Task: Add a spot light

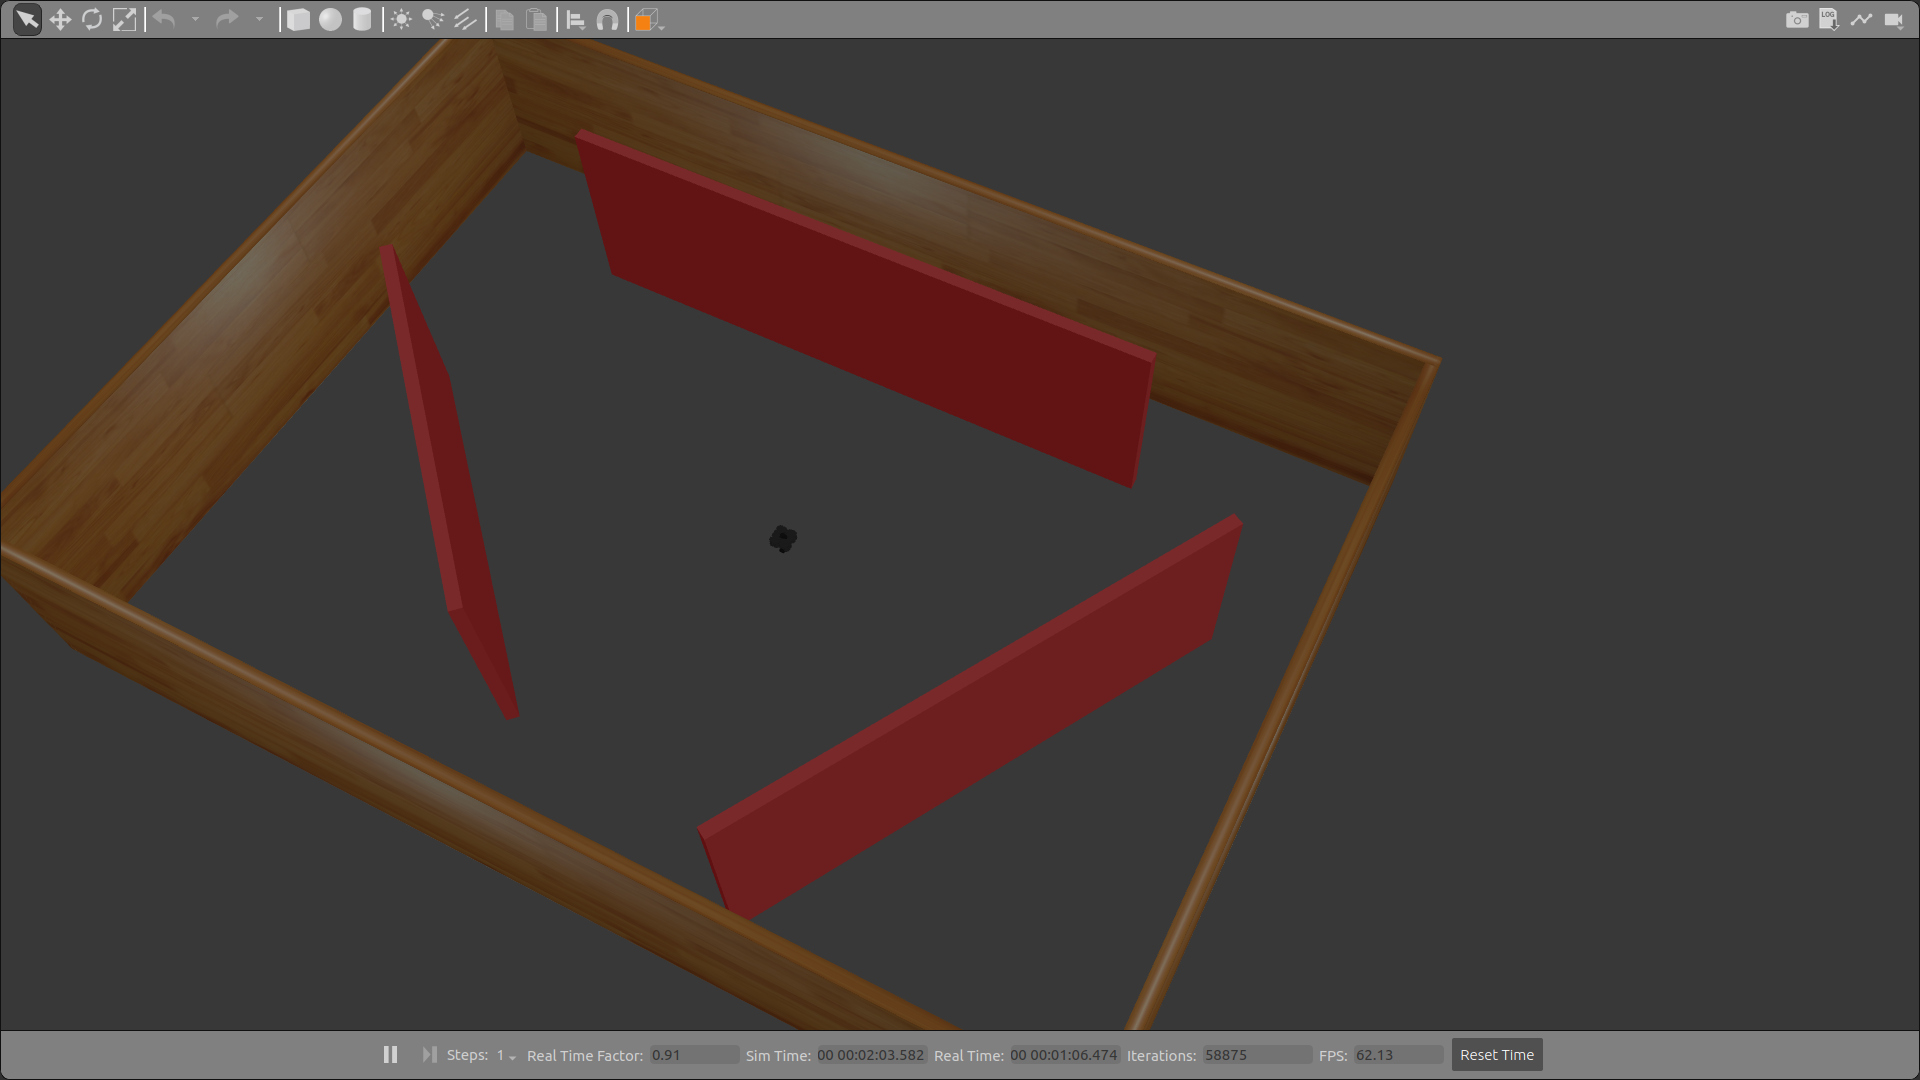Action: point(433,20)
